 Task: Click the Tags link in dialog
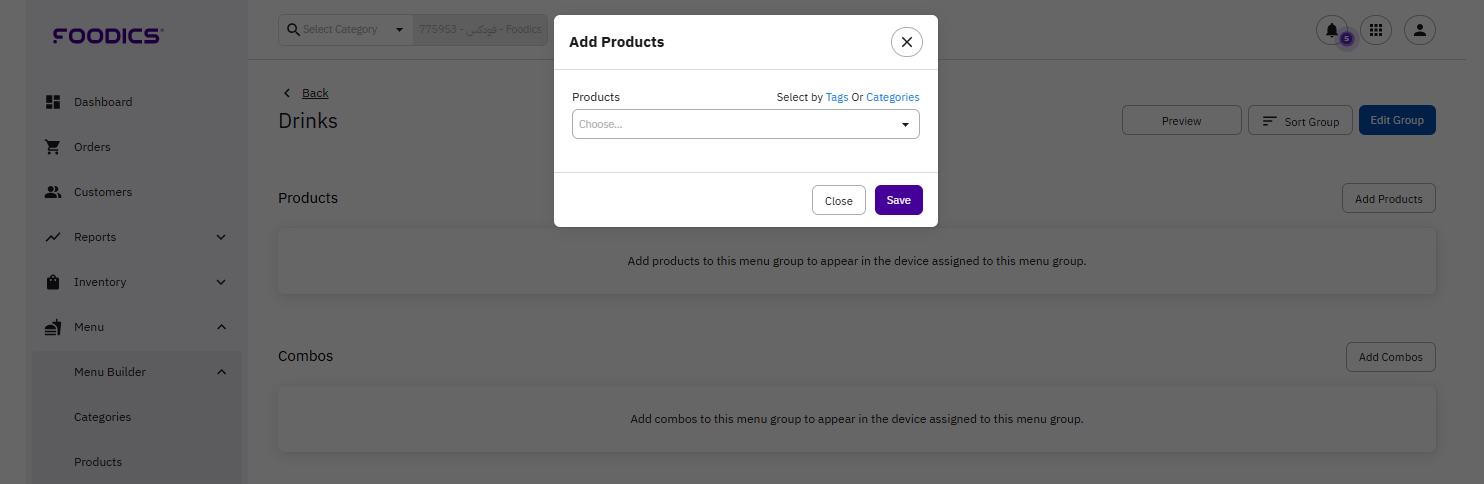[837, 97]
